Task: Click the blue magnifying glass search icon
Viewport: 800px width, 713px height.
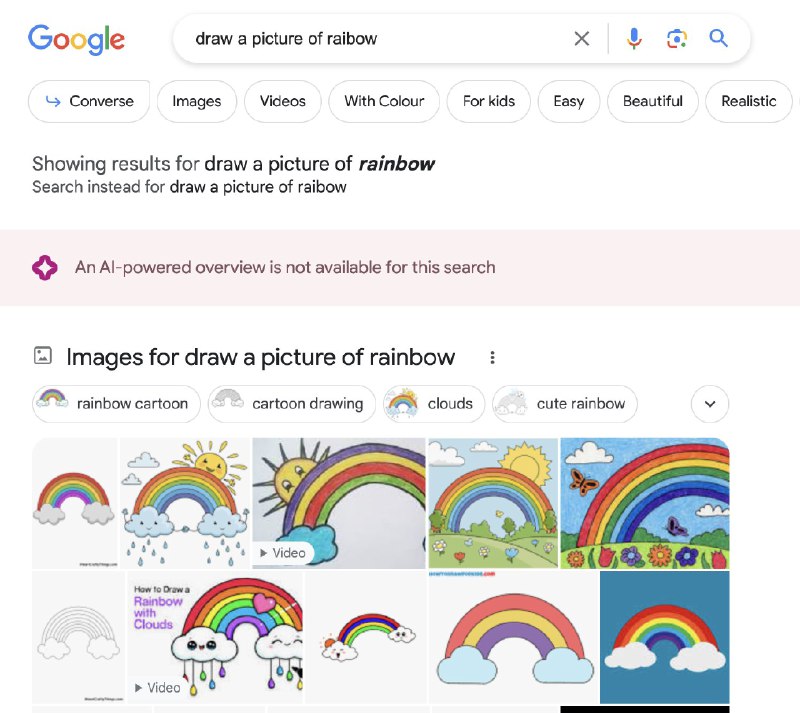Action: click(718, 38)
